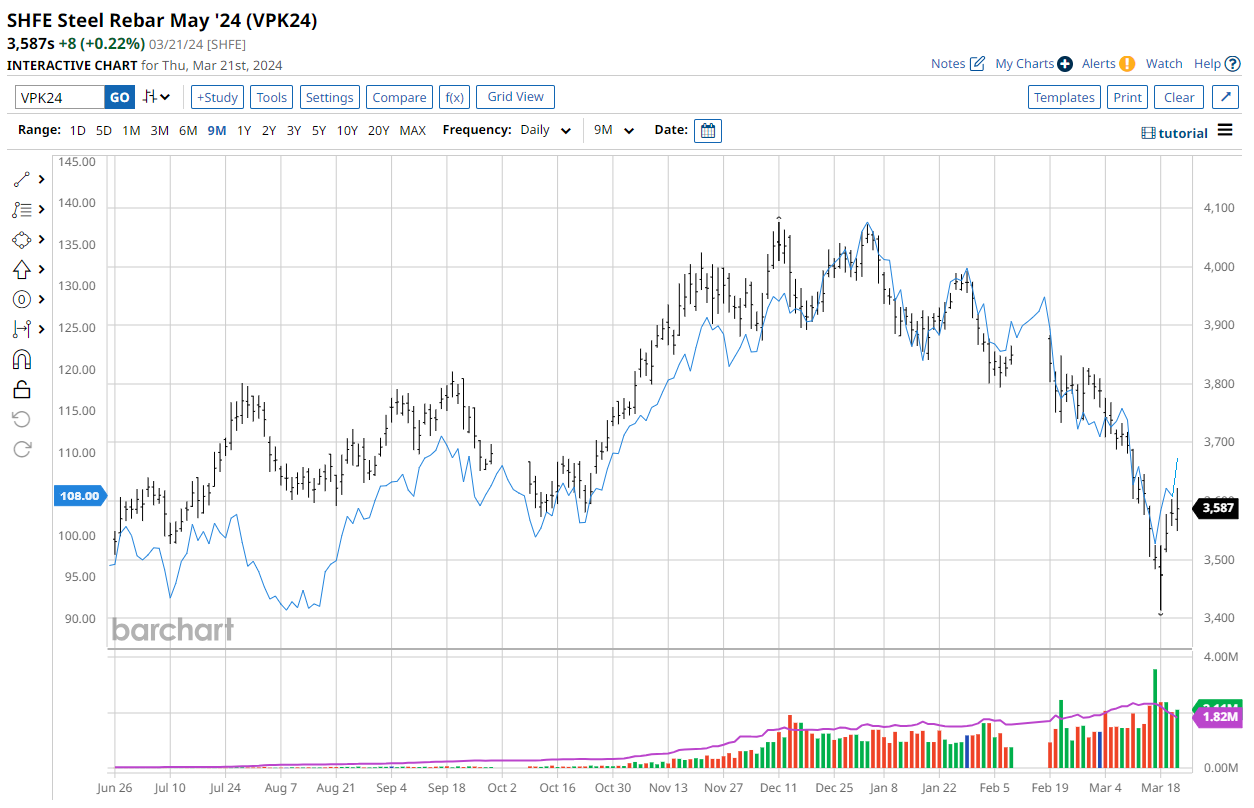Click the pop-out chart arrow icon
This screenshot has width=1254, height=808.
click(1225, 97)
